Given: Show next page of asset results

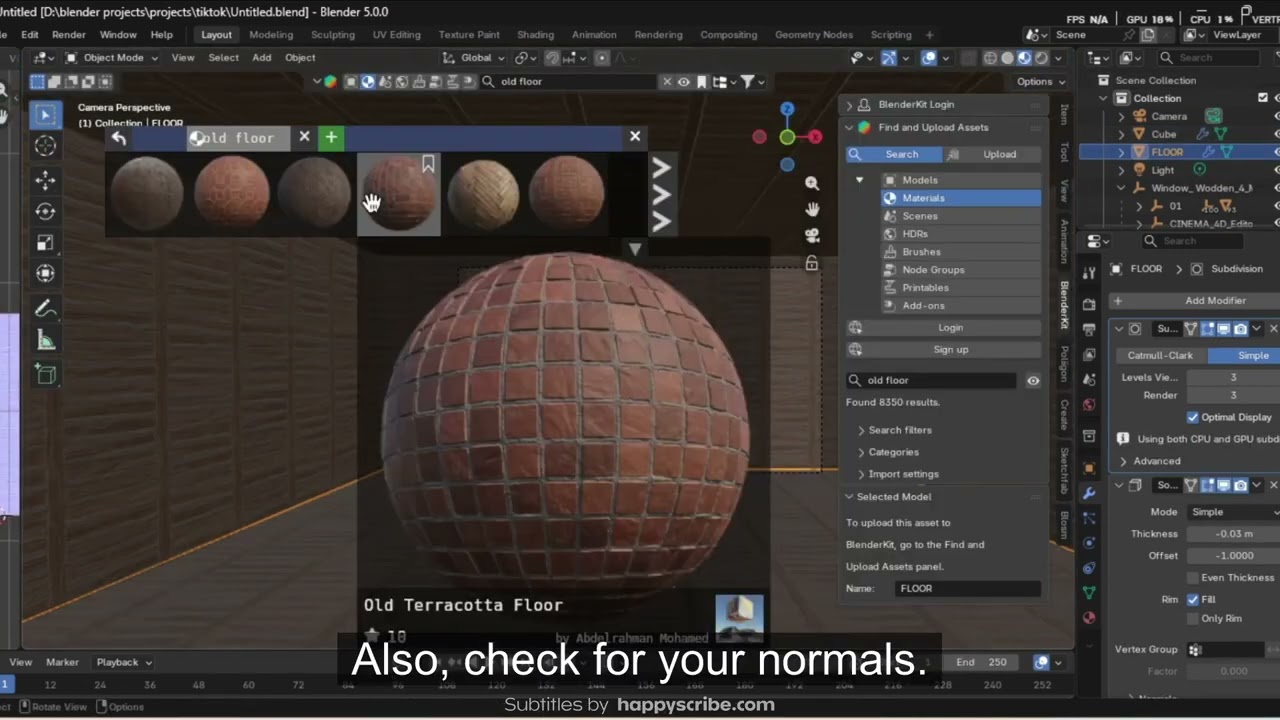Looking at the screenshot, I should pos(660,195).
